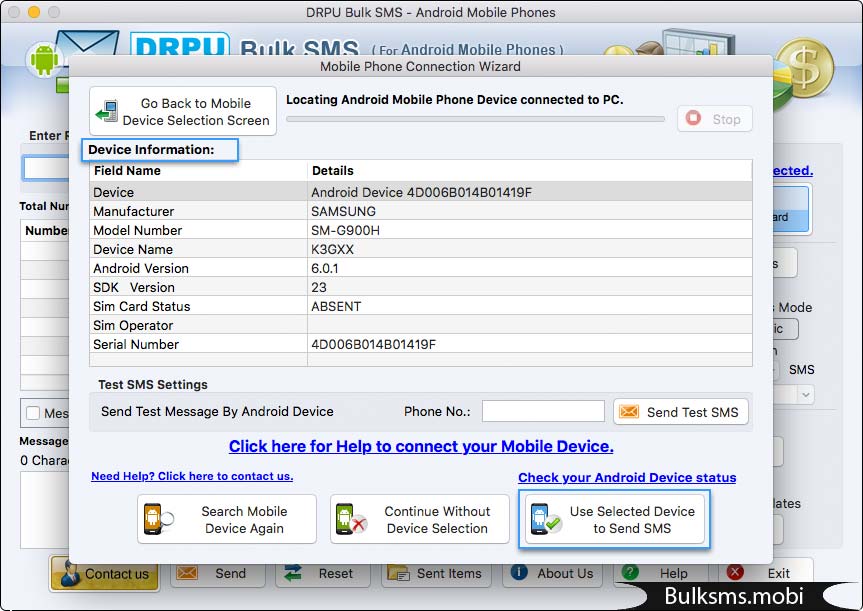863x611 pixels.
Task: Click the gold dollar coin icon
Action: point(805,68)
